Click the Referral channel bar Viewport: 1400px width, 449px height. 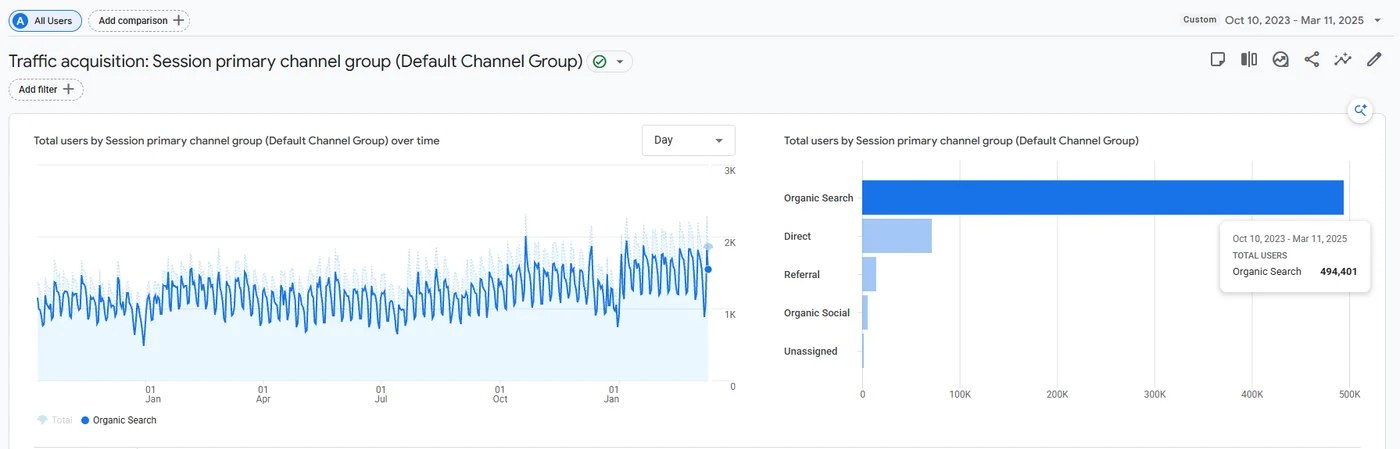(869, 274)
